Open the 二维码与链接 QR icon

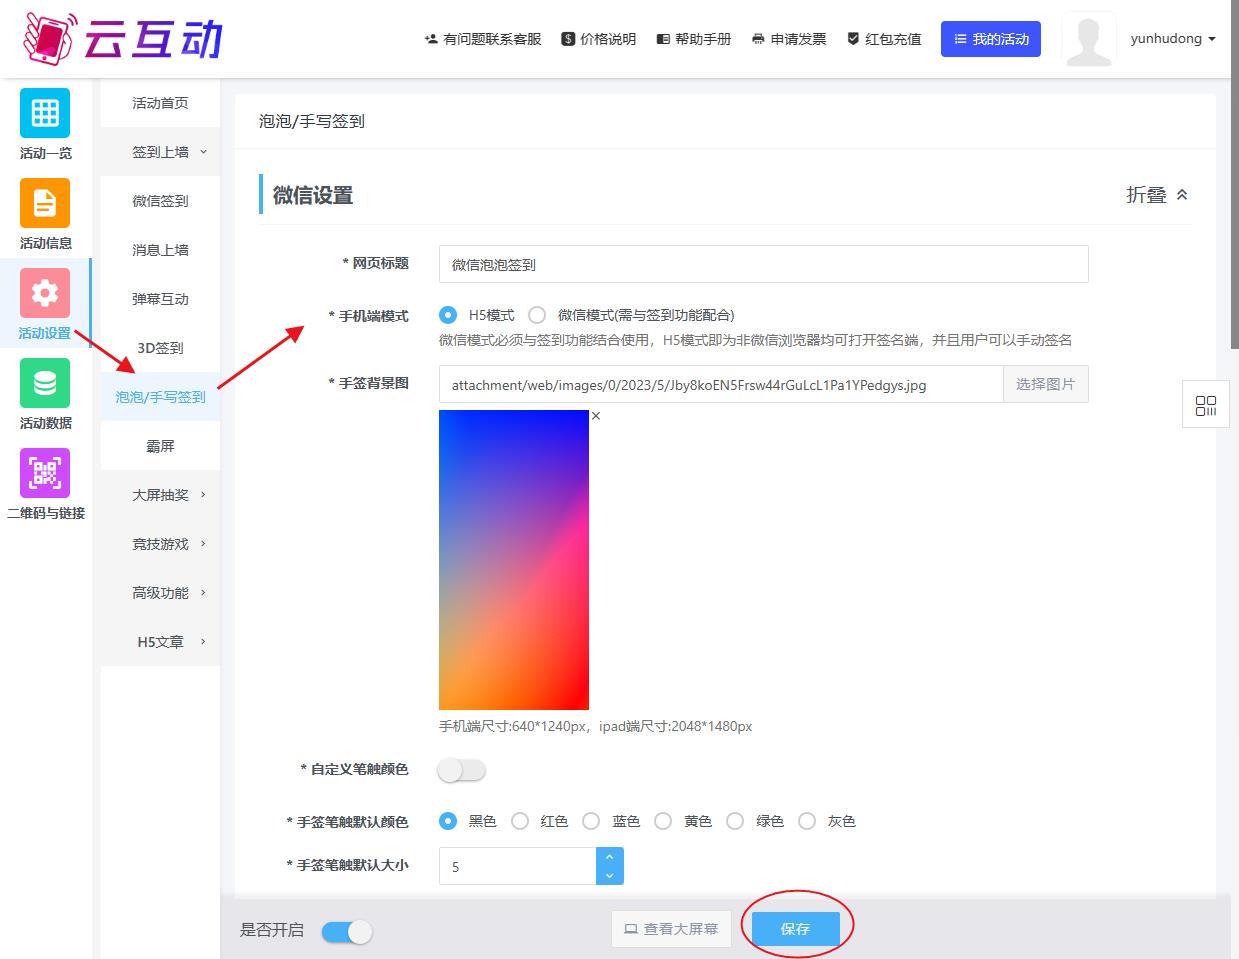click(45, 473)
